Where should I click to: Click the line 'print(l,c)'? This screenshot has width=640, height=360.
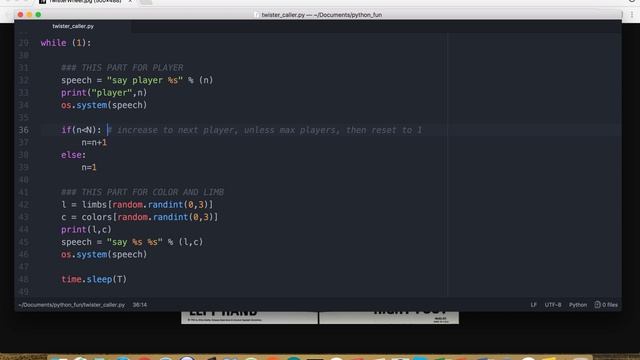point(86,230)
